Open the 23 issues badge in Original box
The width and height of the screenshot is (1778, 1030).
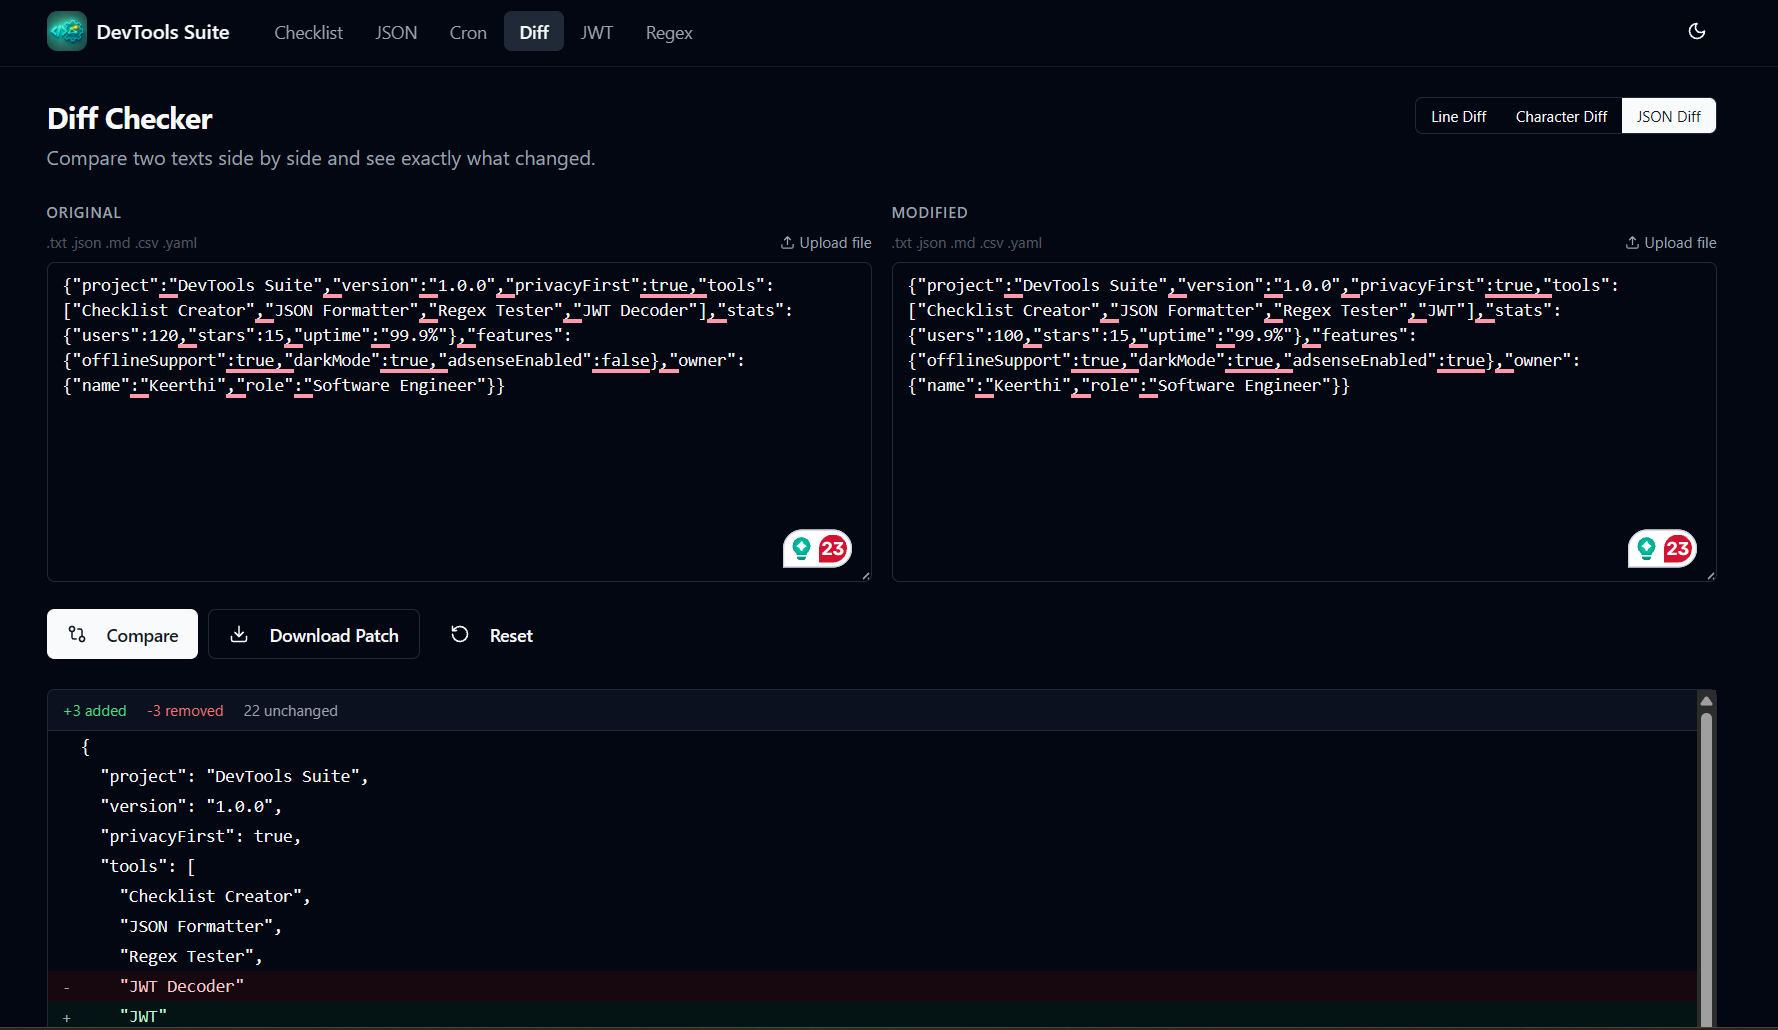[833, 548]
